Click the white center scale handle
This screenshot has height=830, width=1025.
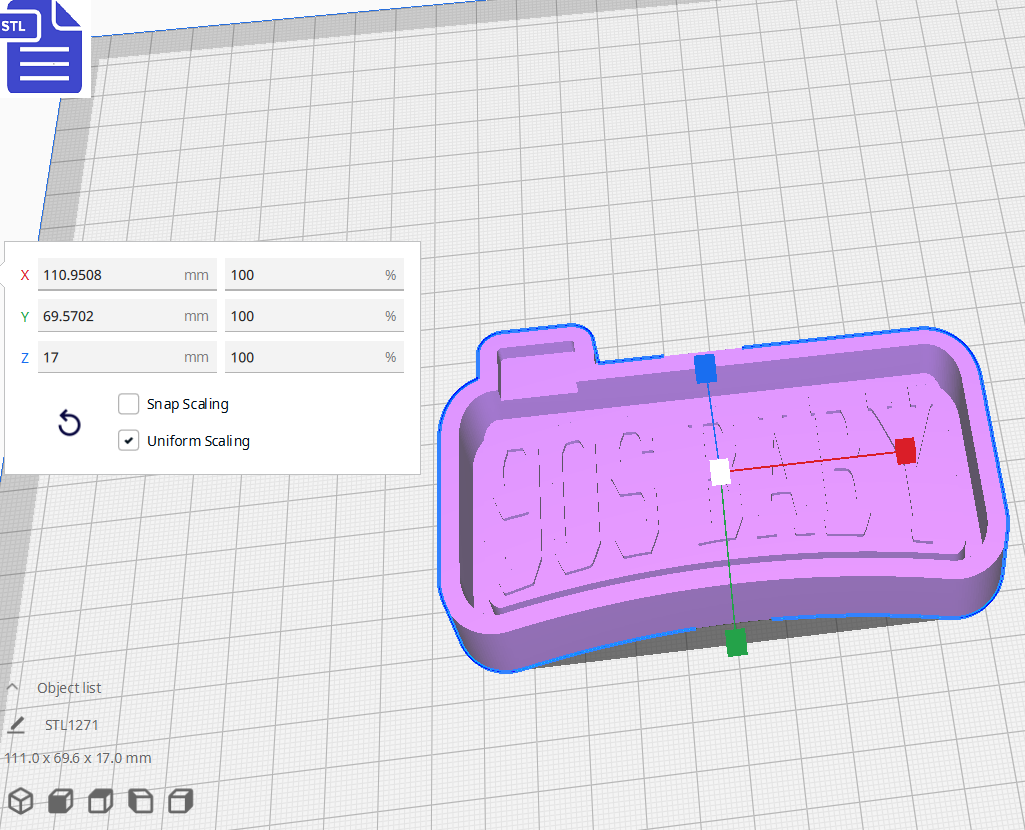point(718,474)
